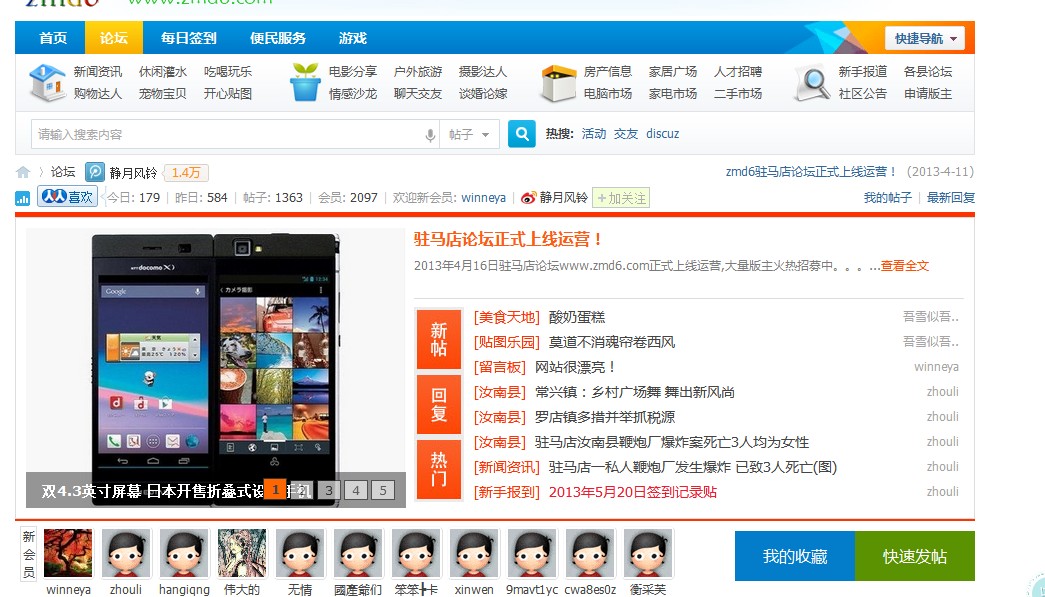
Task: Open post 罗店镇多措并举抓税源
Action: 604,417
